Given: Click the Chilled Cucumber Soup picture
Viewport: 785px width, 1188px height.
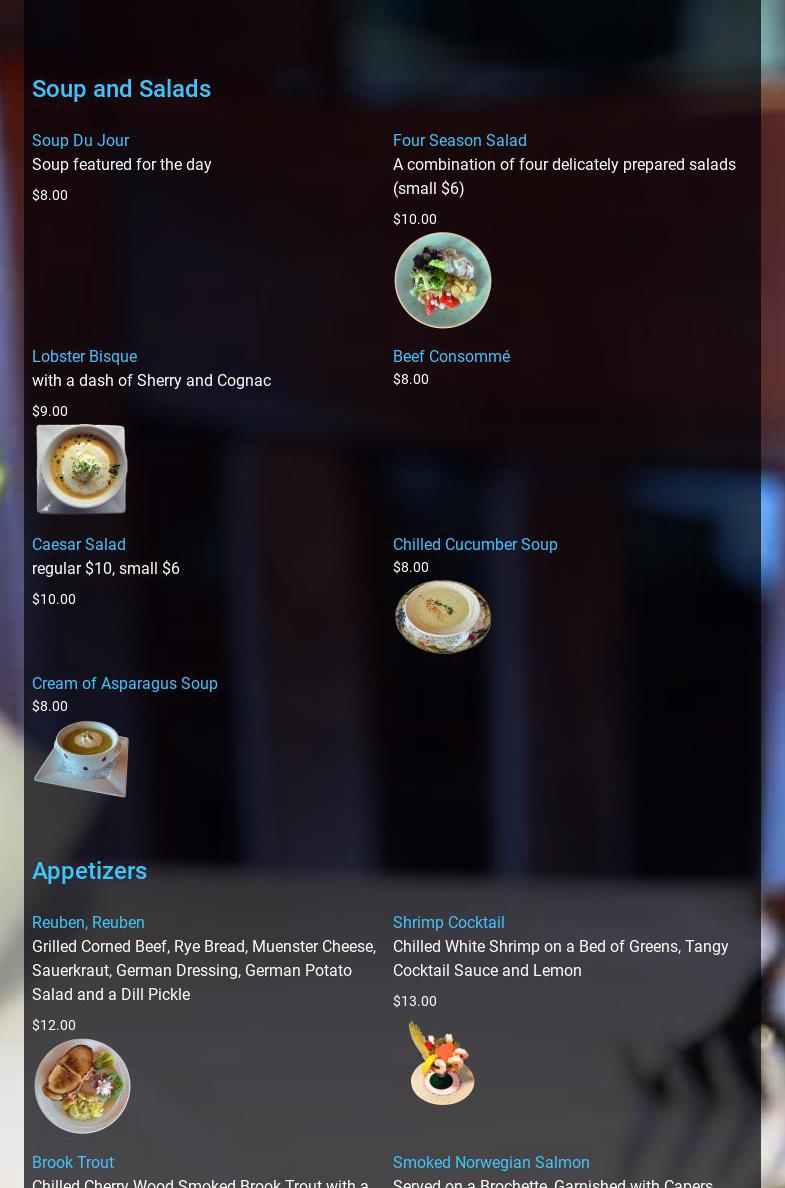Looking at the screenshot, I should (x=443, y=616).
